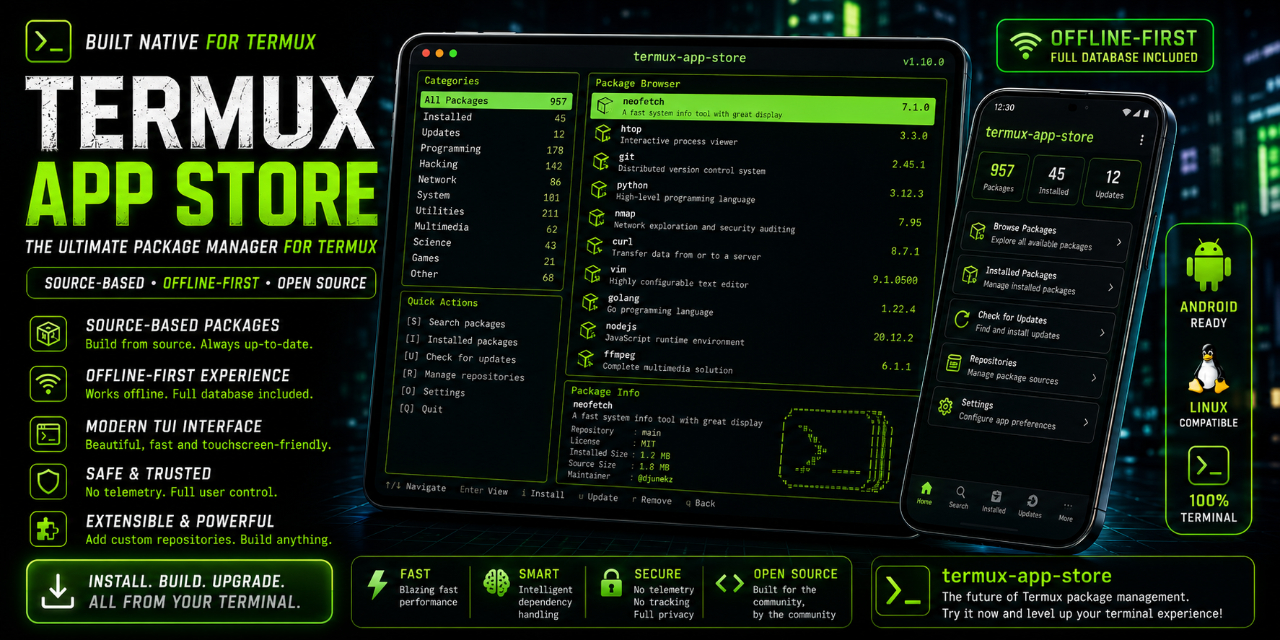Switch to Home tab in phone navigation
The height and width of the screenshot is (640, 1280).
(x=925, y=493)
